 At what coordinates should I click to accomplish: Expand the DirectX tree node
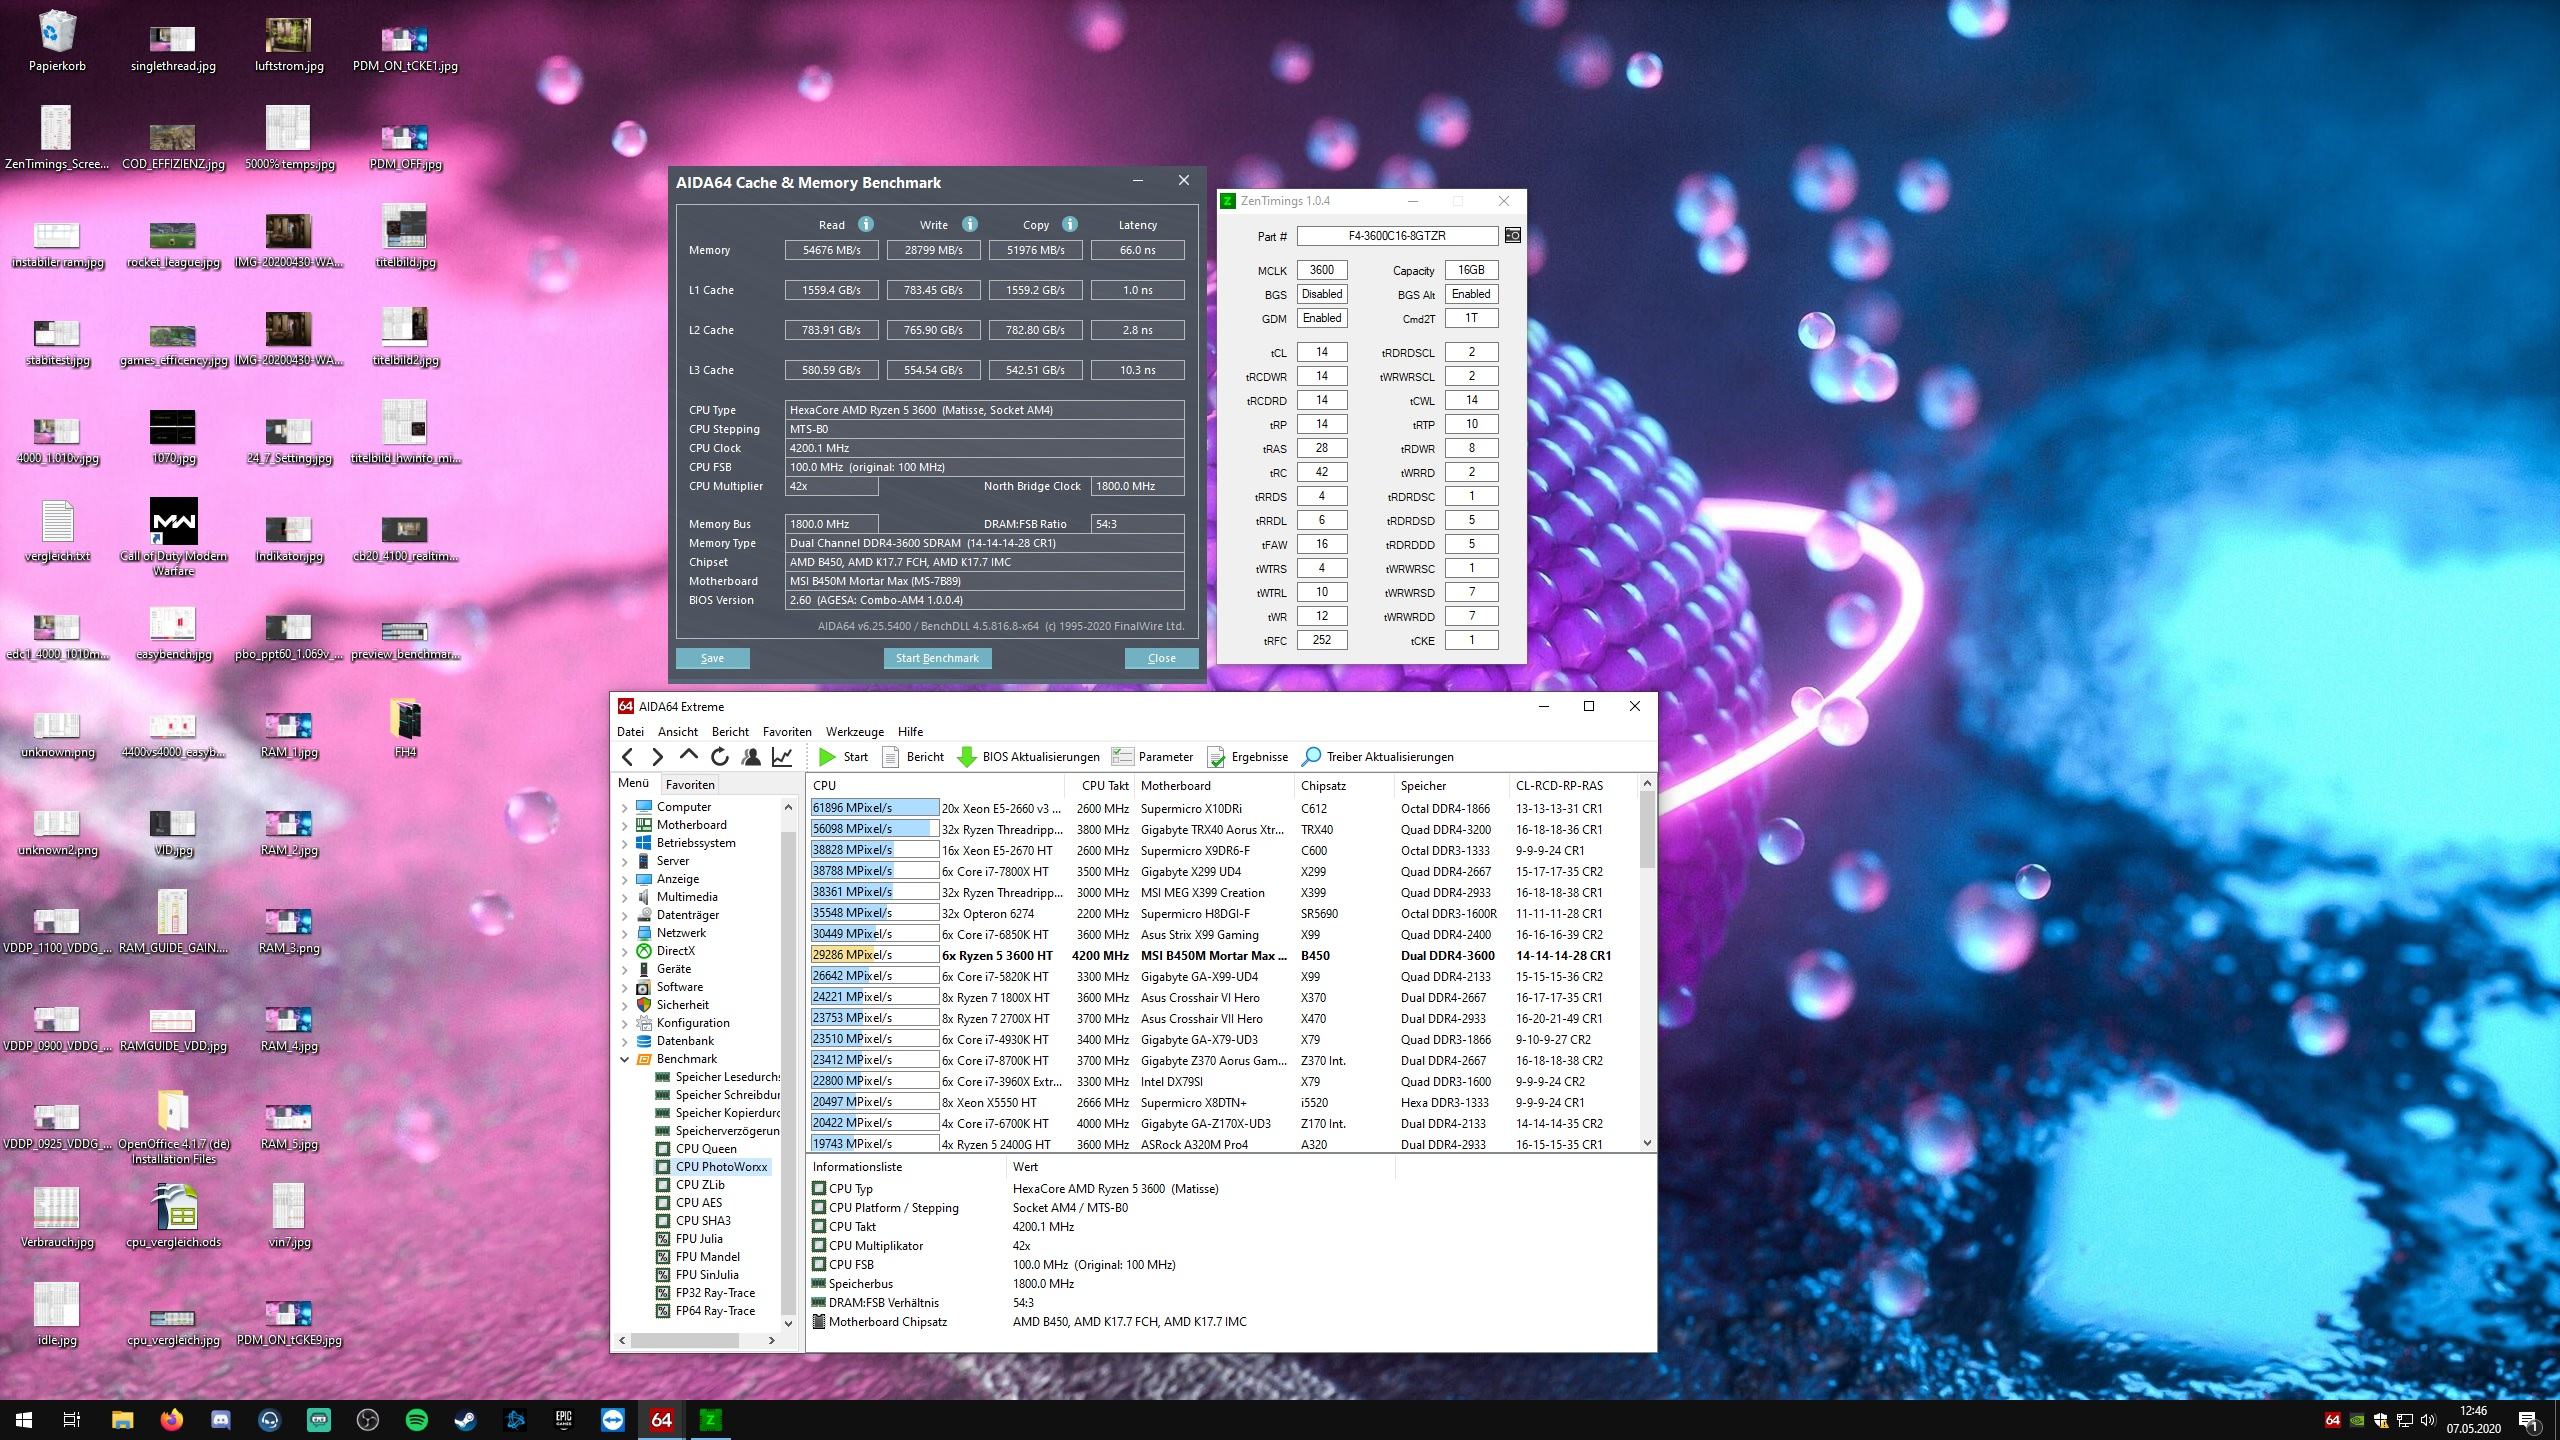click(x=625, y=951)
